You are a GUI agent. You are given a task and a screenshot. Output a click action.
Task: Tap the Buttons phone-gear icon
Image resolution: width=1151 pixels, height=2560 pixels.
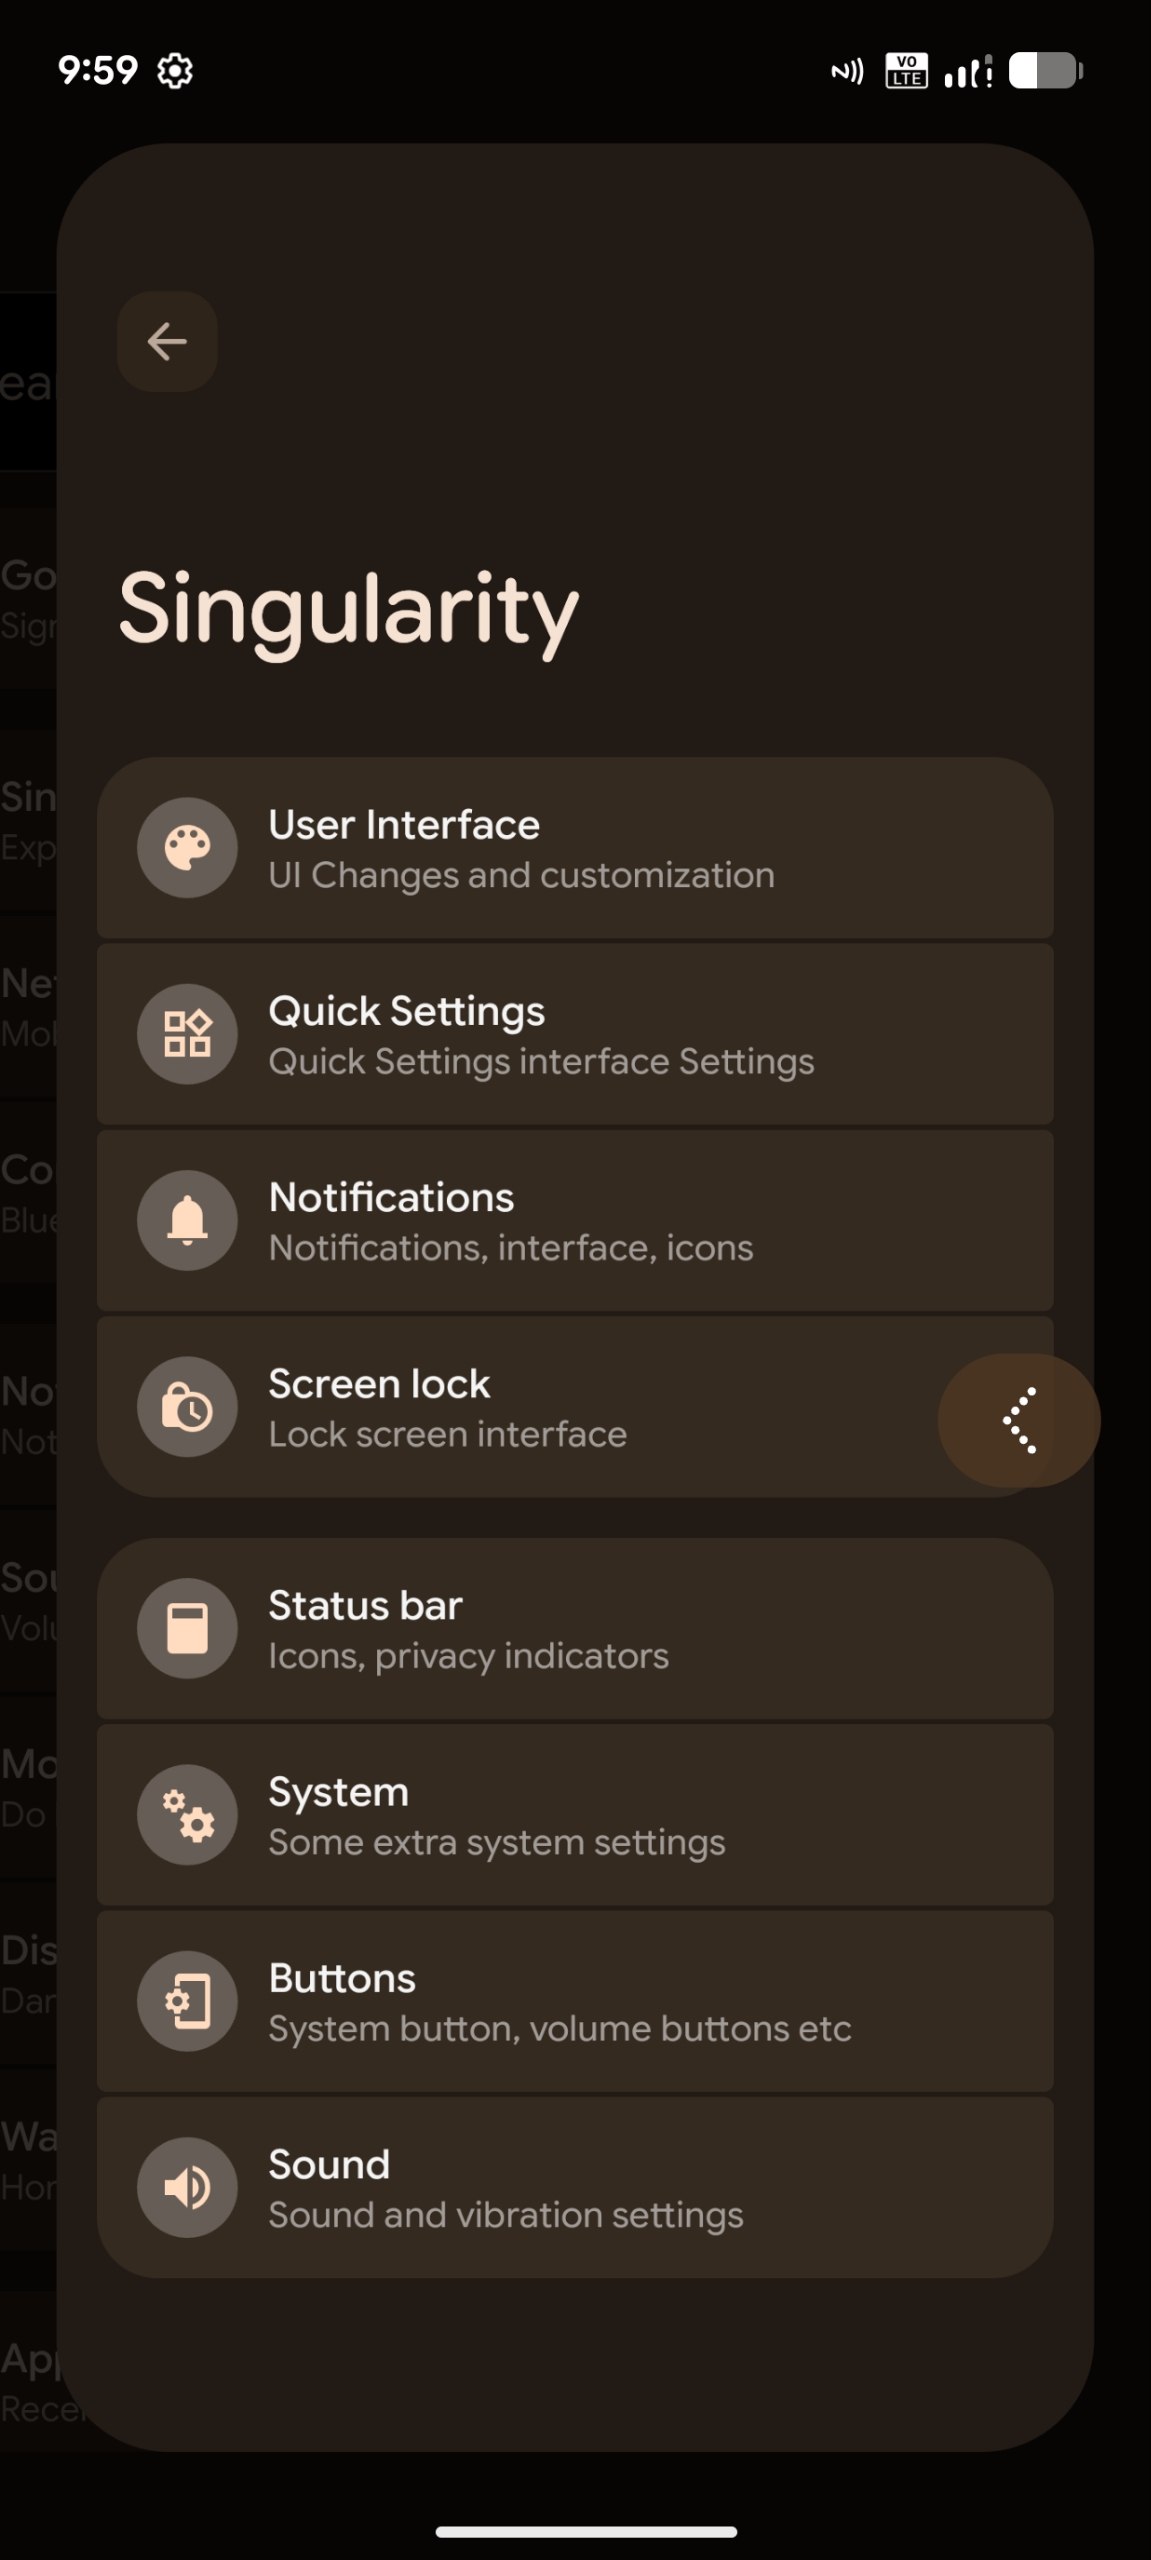coord(187,2001)
